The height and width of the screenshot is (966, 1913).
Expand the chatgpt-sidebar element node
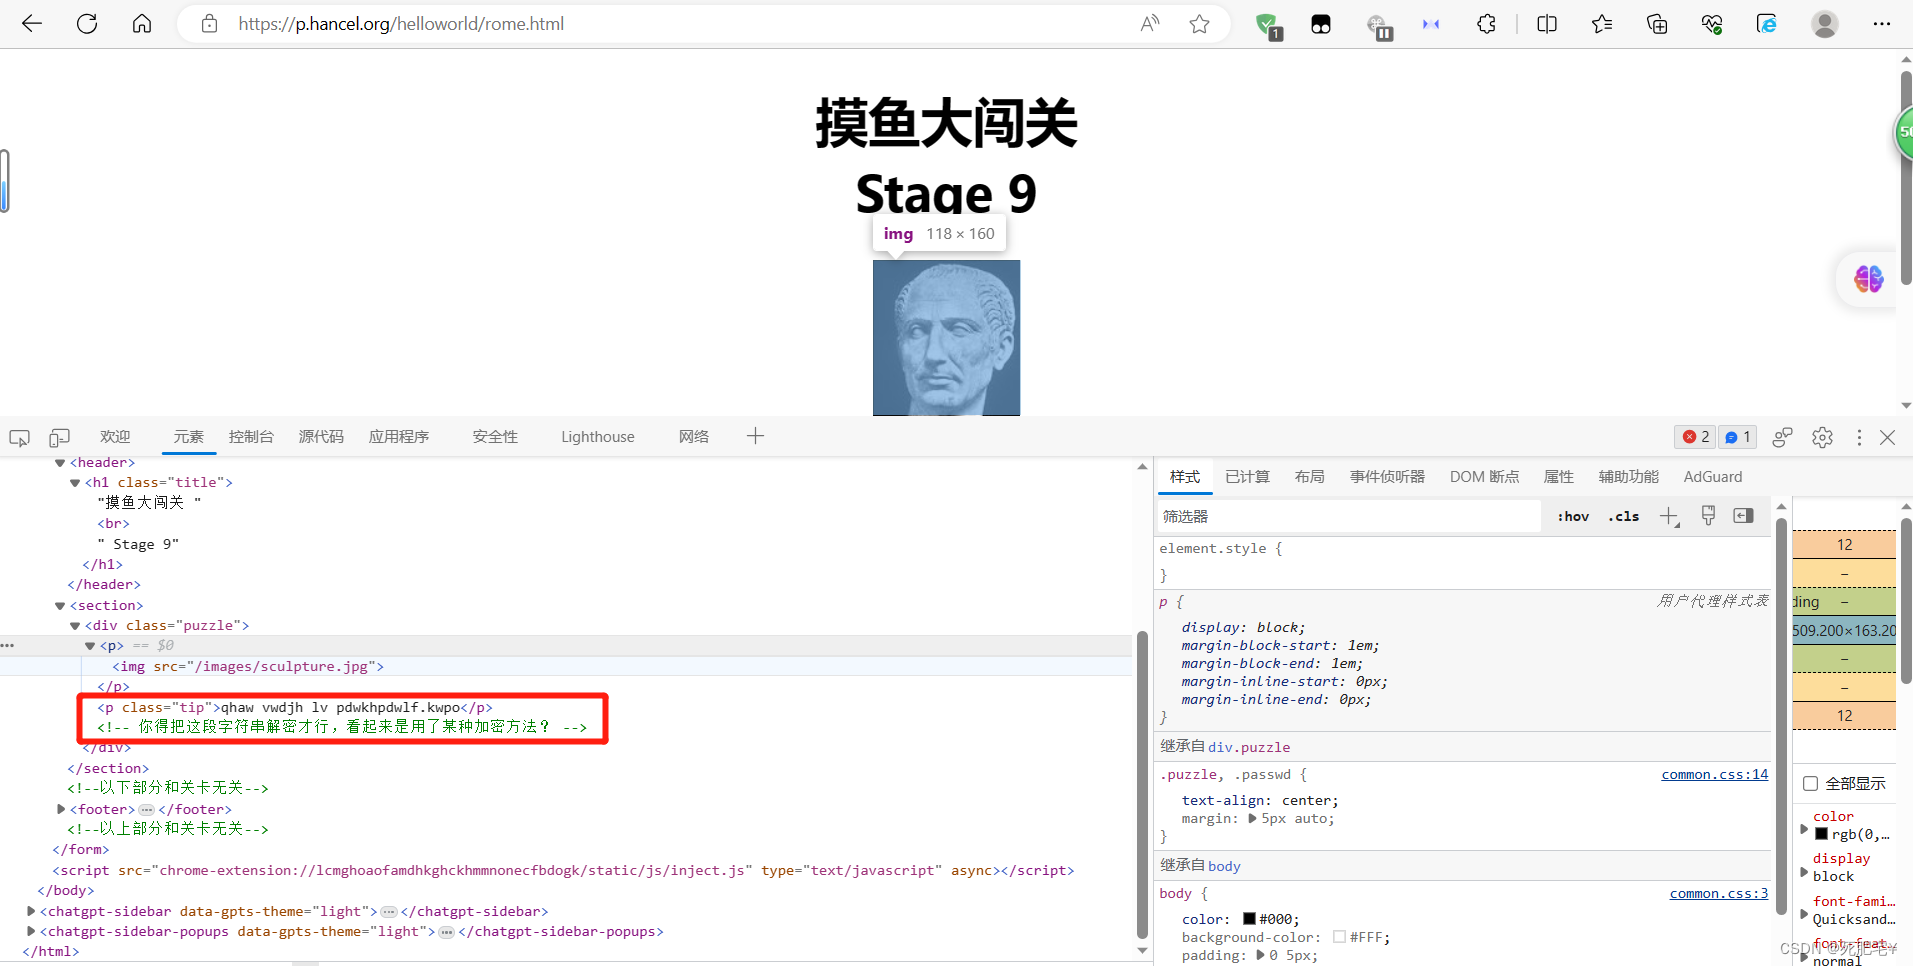point(31,911)
